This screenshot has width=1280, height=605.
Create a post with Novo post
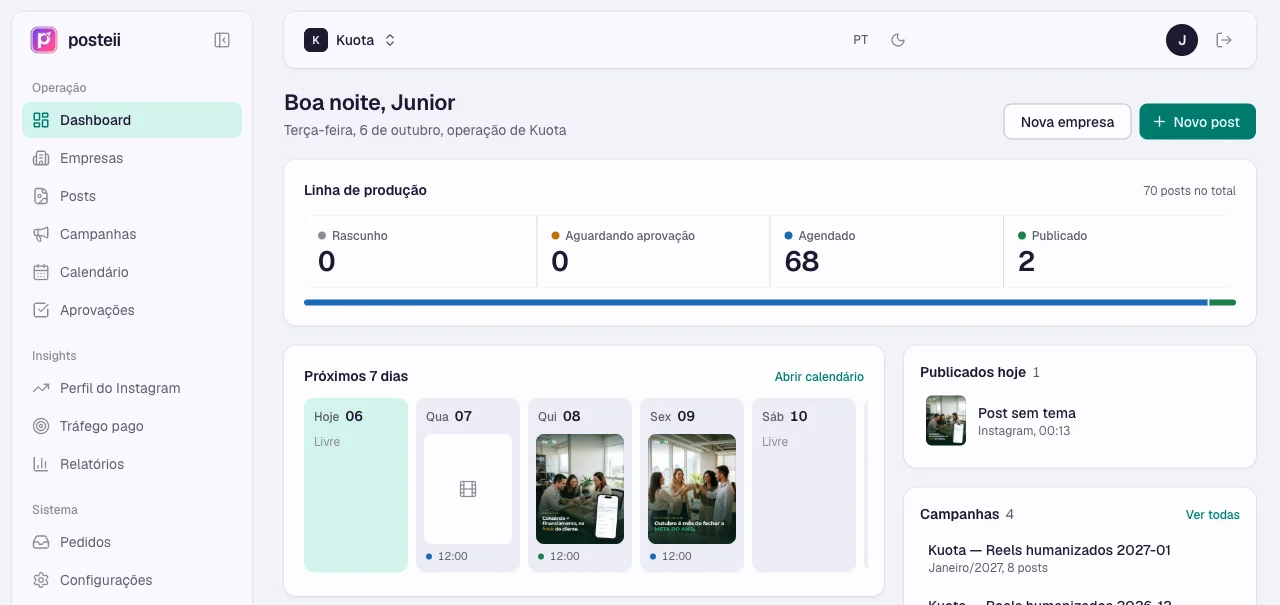click(x=1197, y=122)
